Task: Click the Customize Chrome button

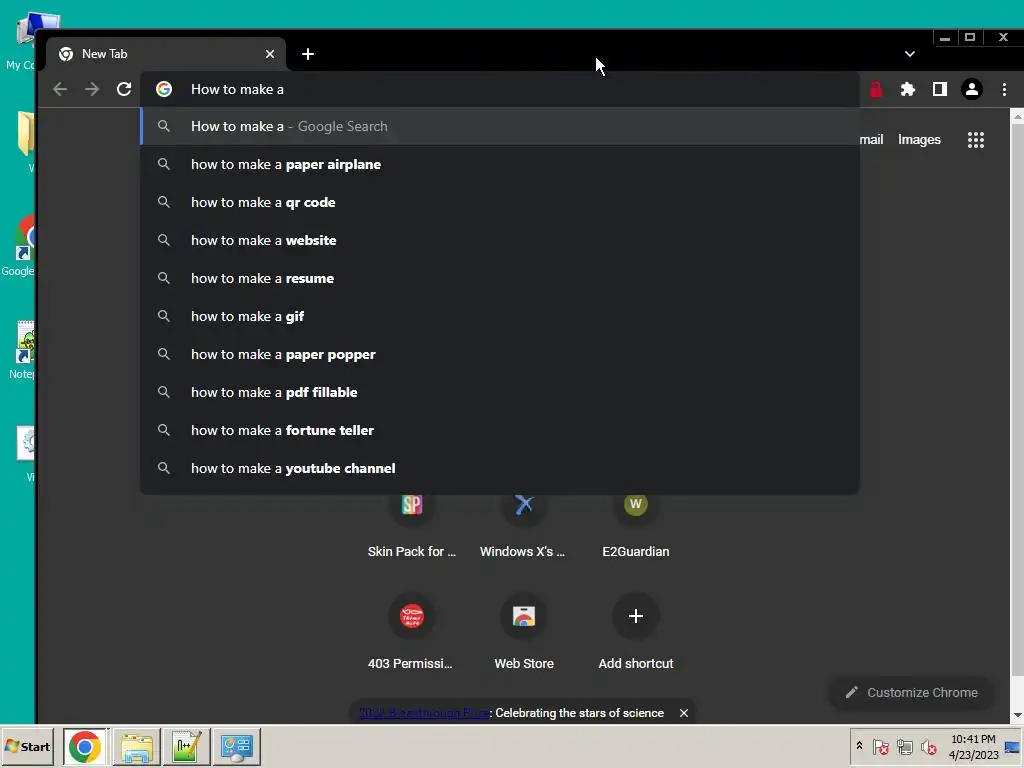Action: click(x=912, y=692)
